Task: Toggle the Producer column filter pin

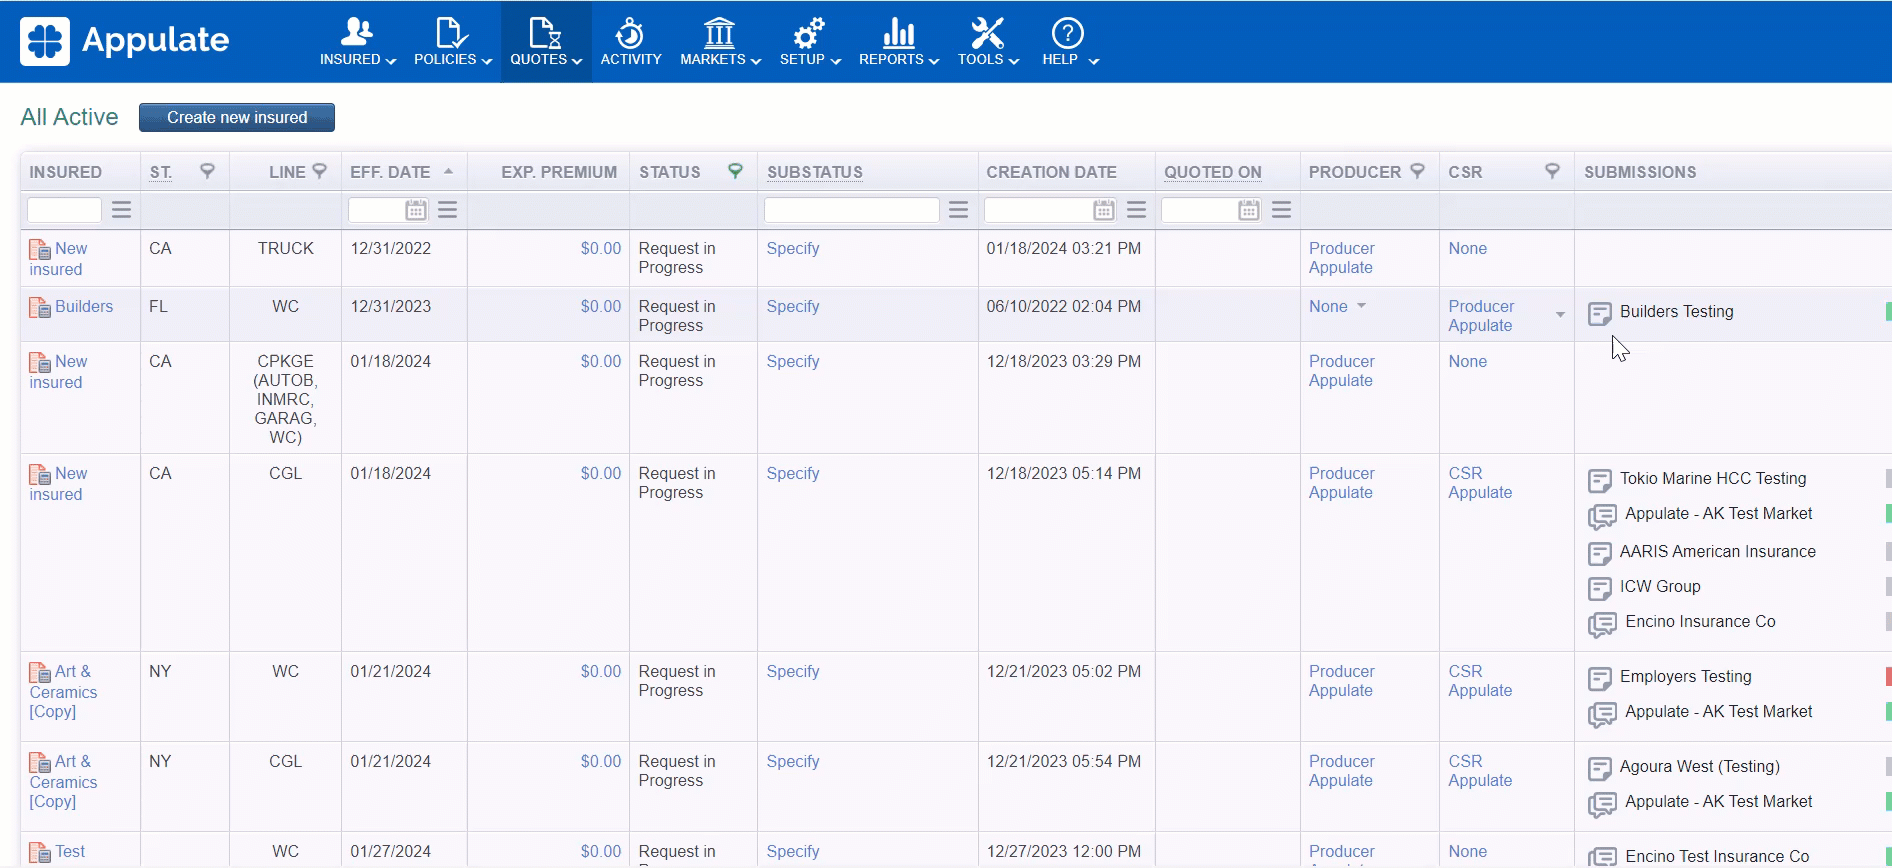Action: pyautogui.click(x=1417, y=171)
